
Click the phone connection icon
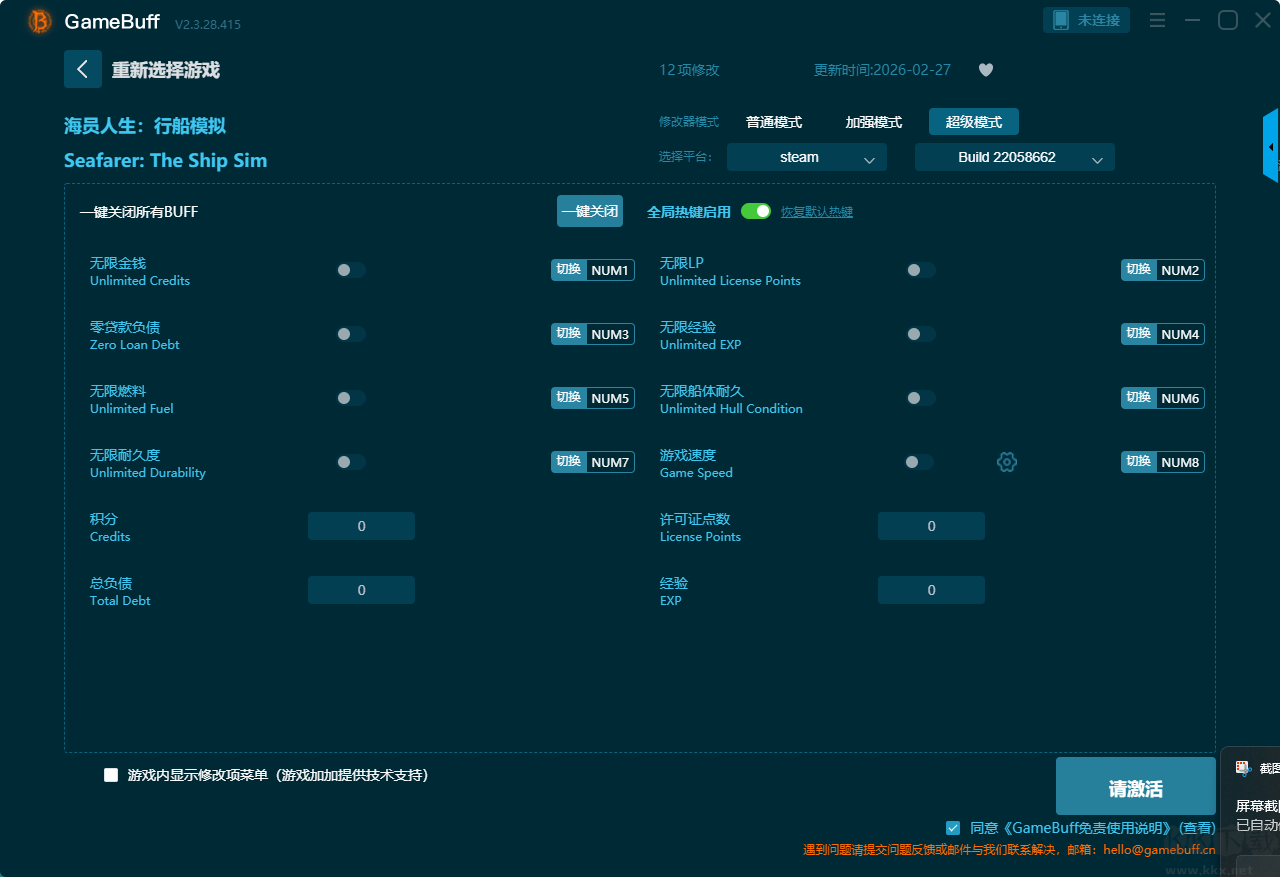[x=1061, y=20]
